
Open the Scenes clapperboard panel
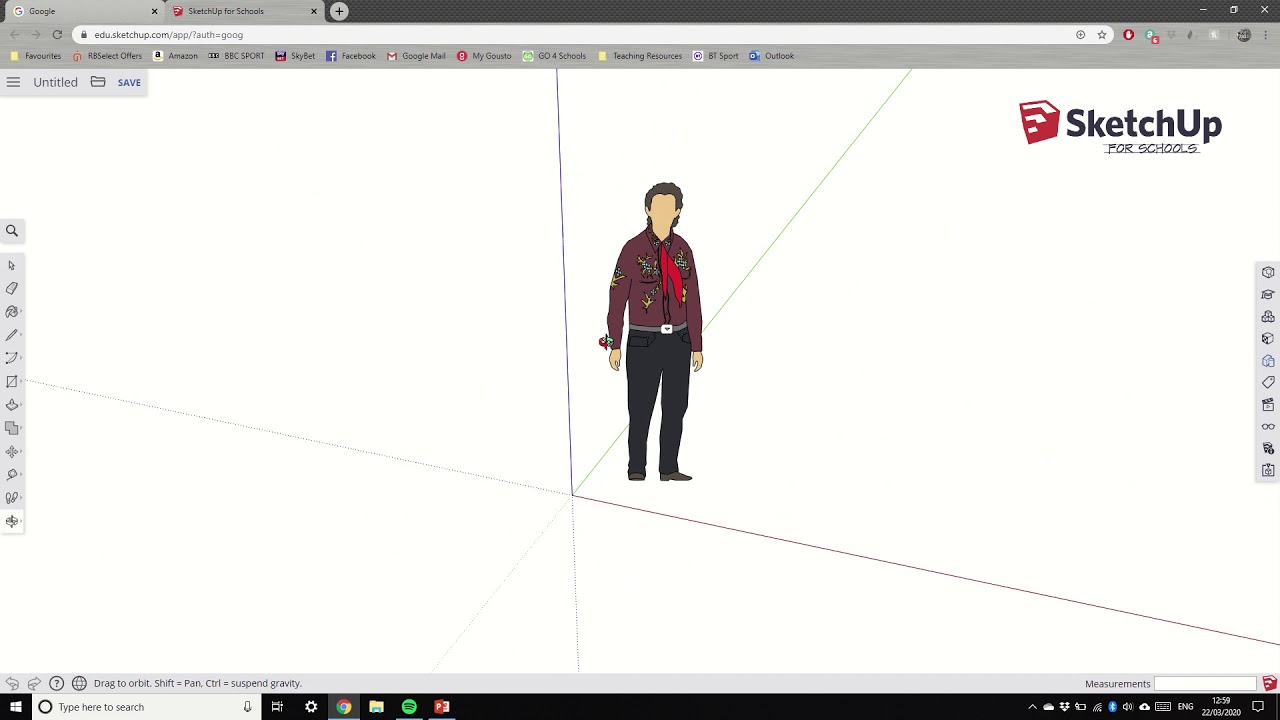point(1268,405)
